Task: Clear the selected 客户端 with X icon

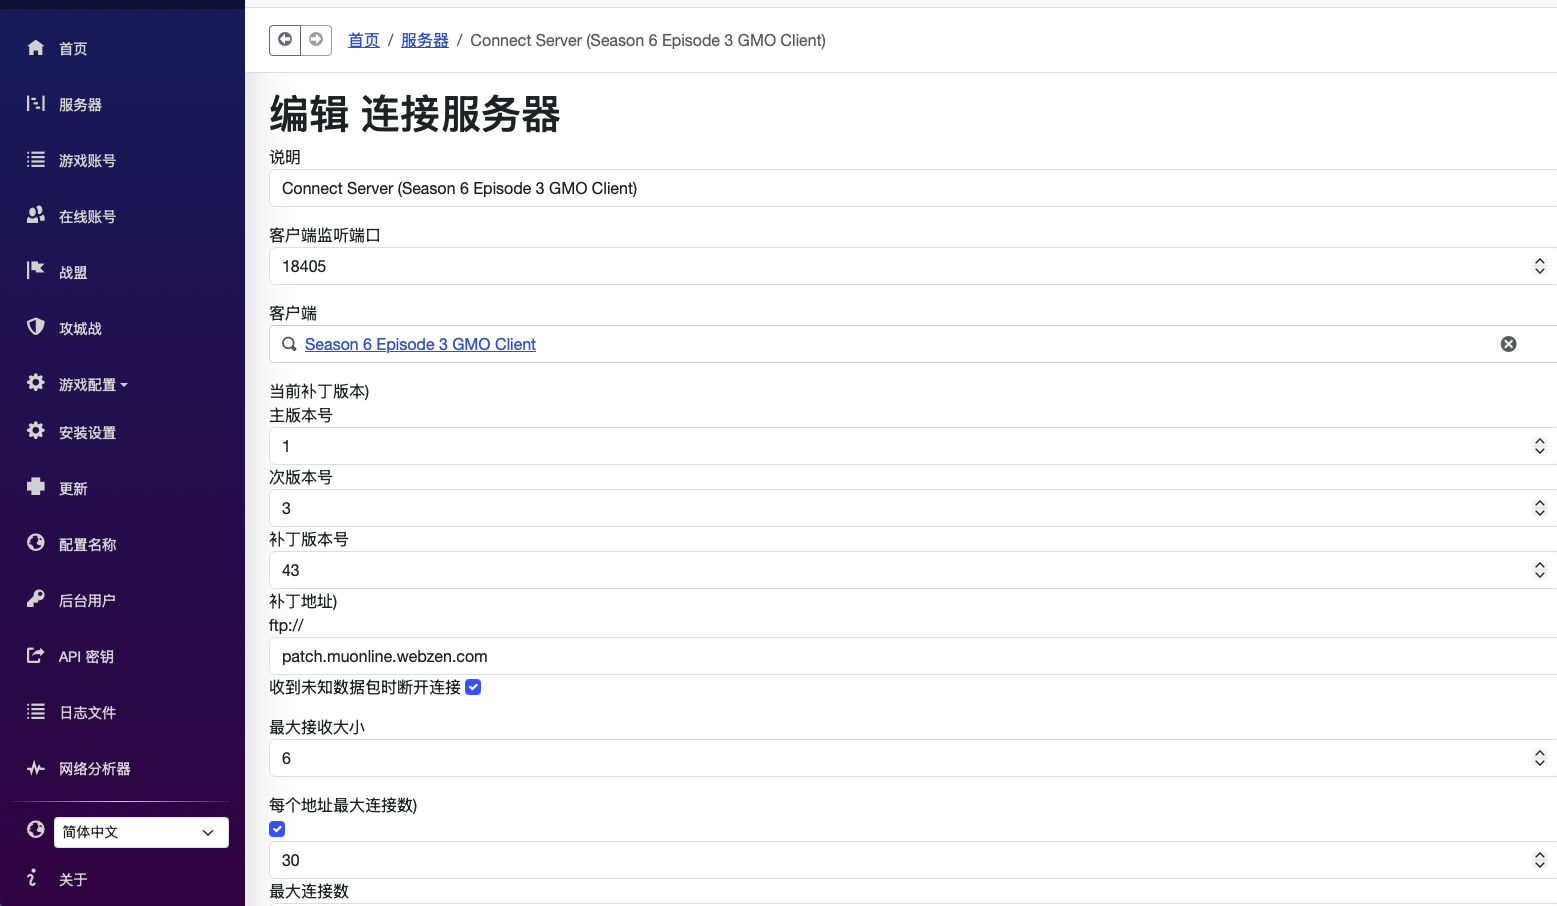Action: (1509, 344)
